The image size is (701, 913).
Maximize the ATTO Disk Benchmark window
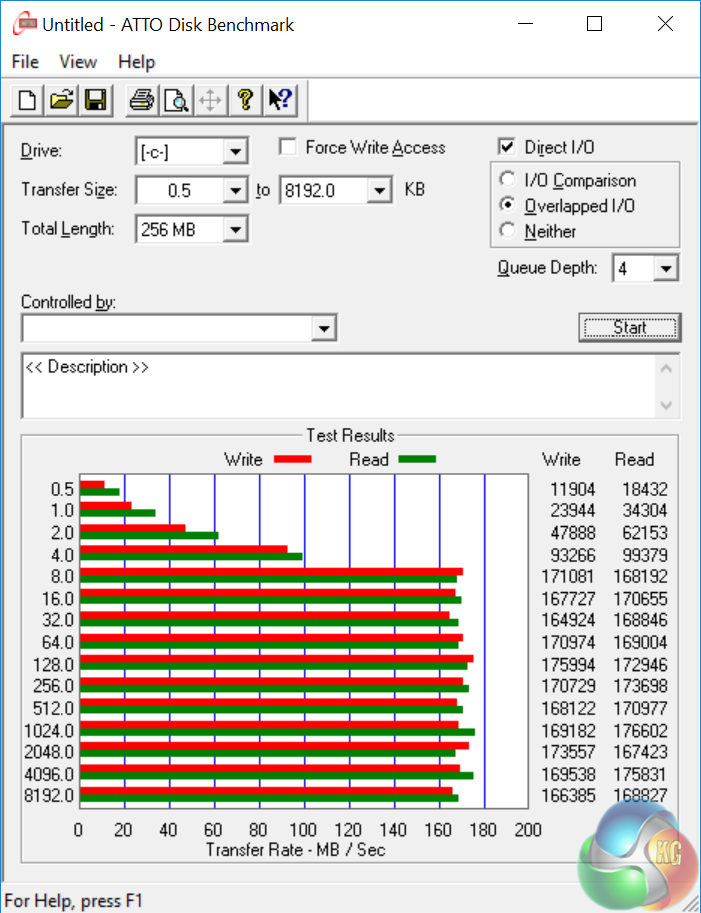click(594, 23)
